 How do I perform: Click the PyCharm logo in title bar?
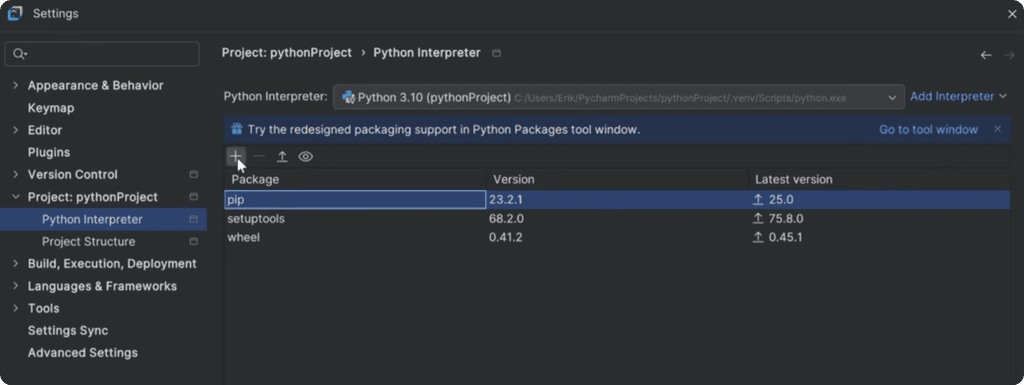pos(15,13)
